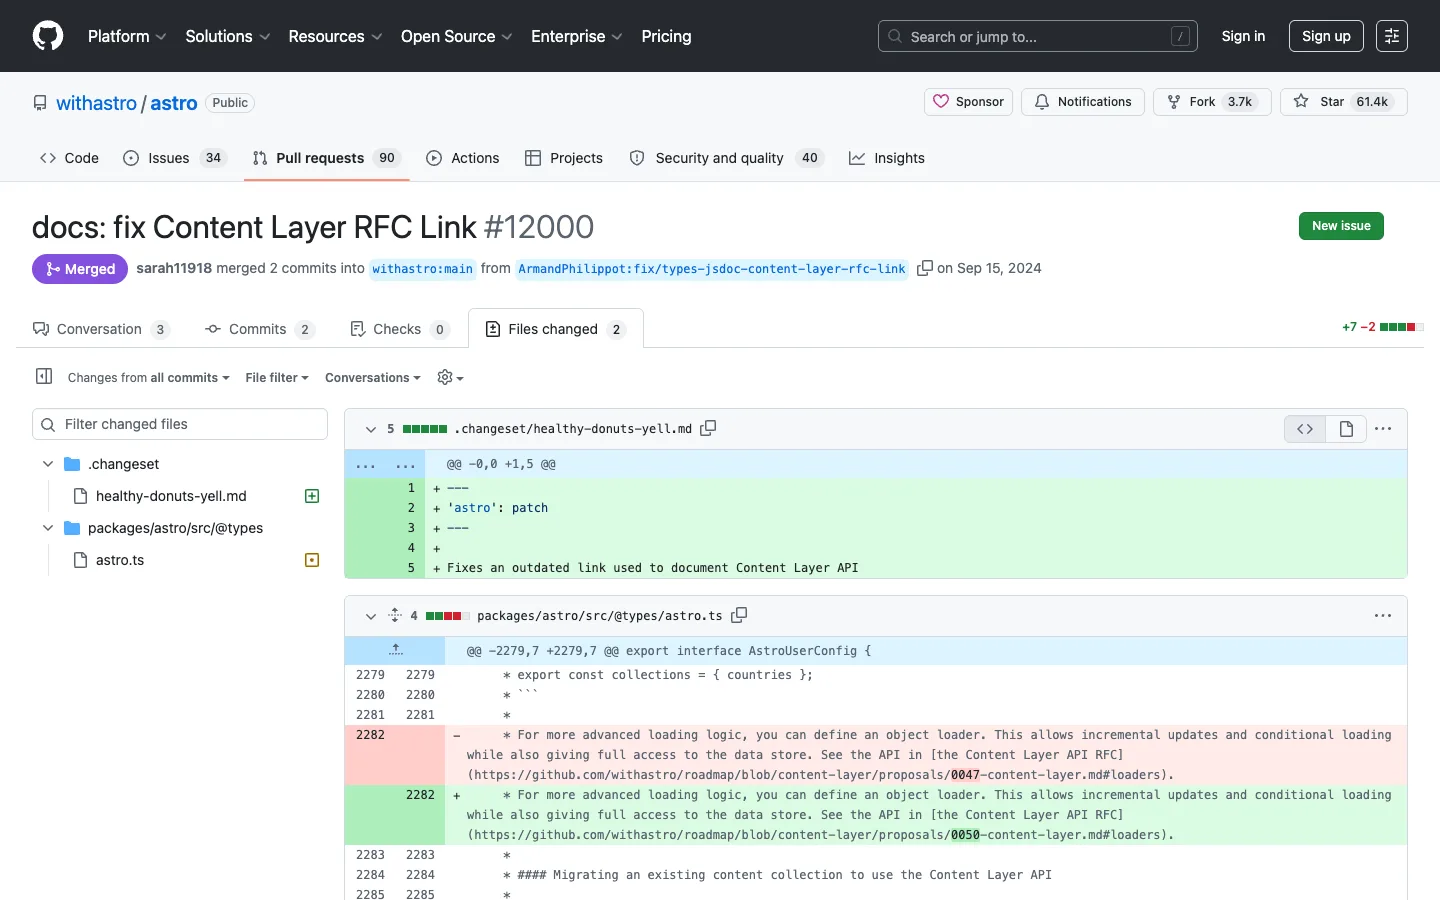Collapse packages/astro/src/@types folder in tree
Viewport: 1440px width, 900px height.
pyautogui.click(x=47, y=528)
